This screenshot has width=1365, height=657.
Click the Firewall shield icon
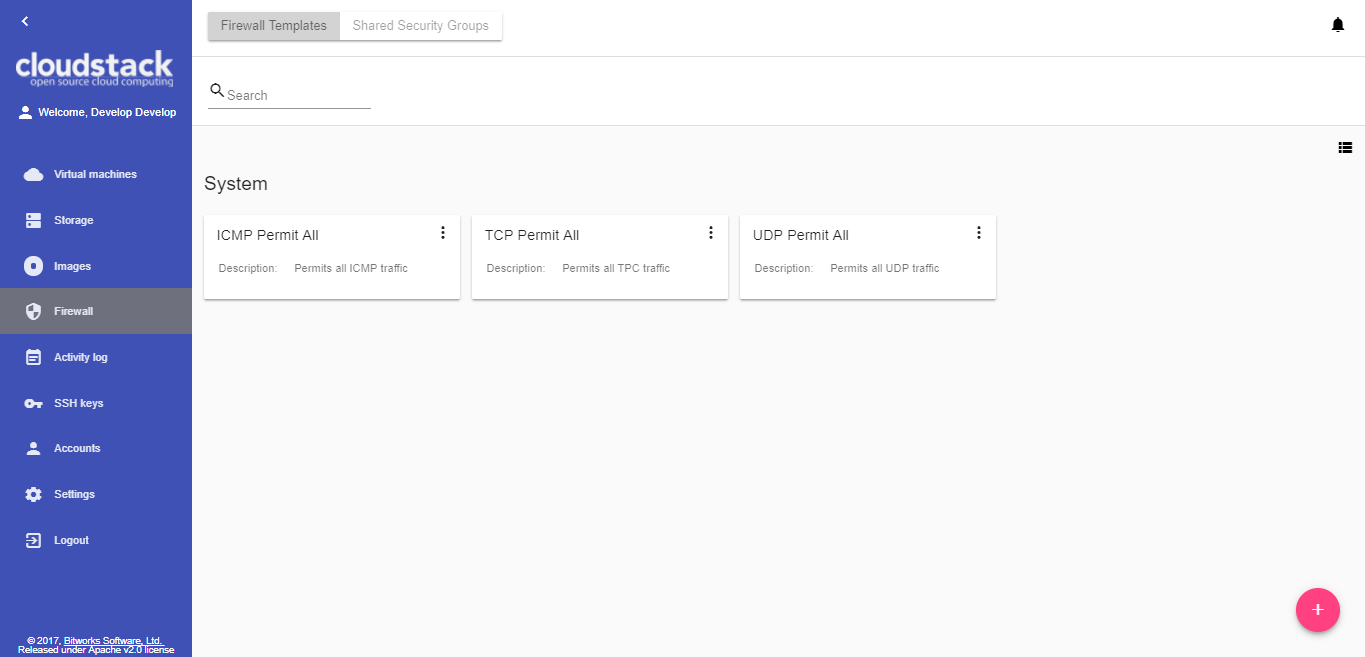(x=34, y=311)
